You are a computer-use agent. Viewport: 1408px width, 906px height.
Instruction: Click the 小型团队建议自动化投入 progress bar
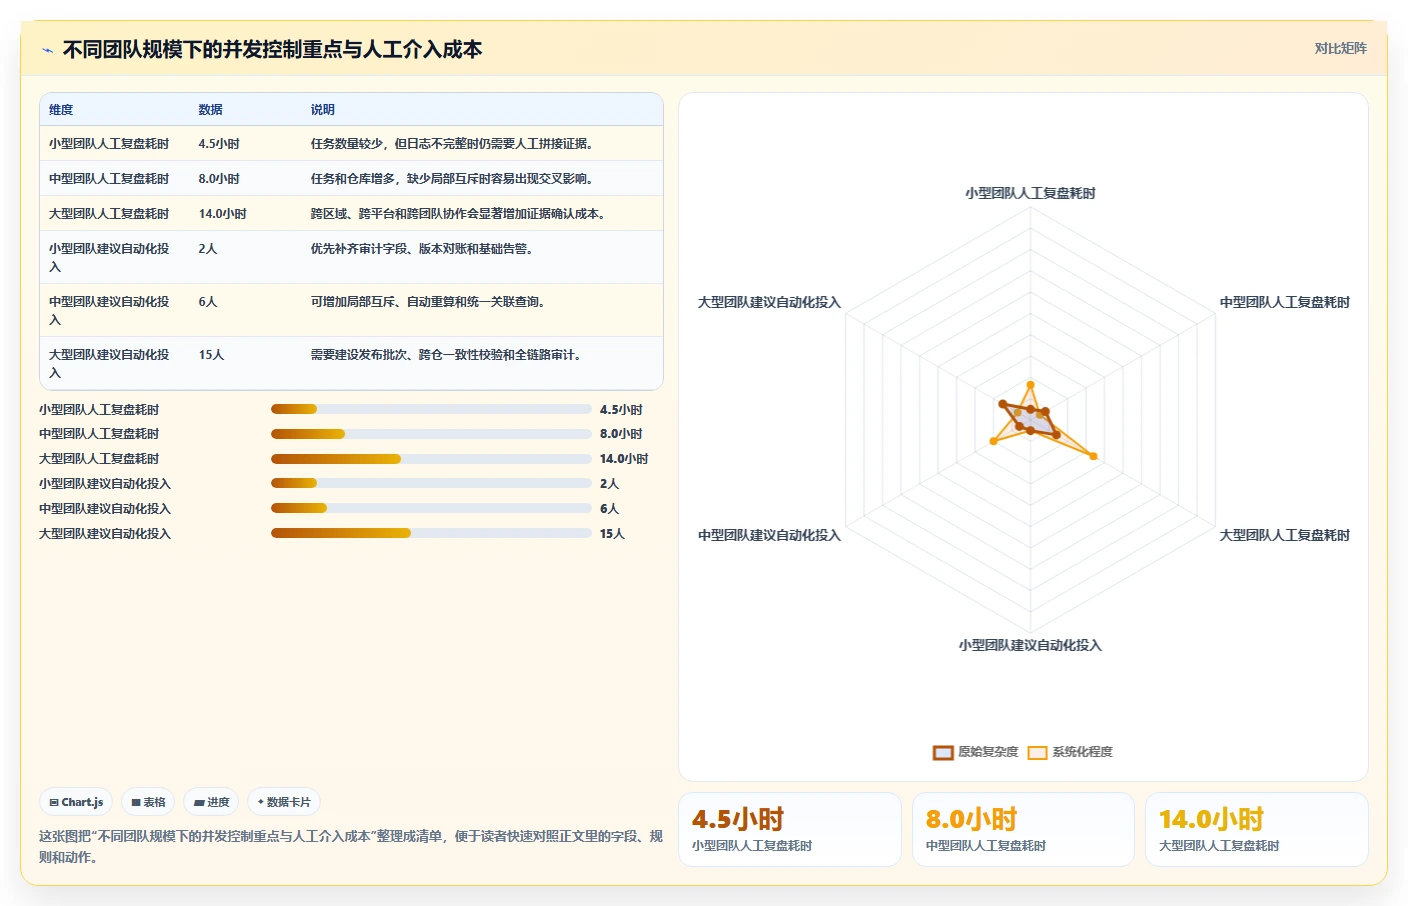point(431,483)
